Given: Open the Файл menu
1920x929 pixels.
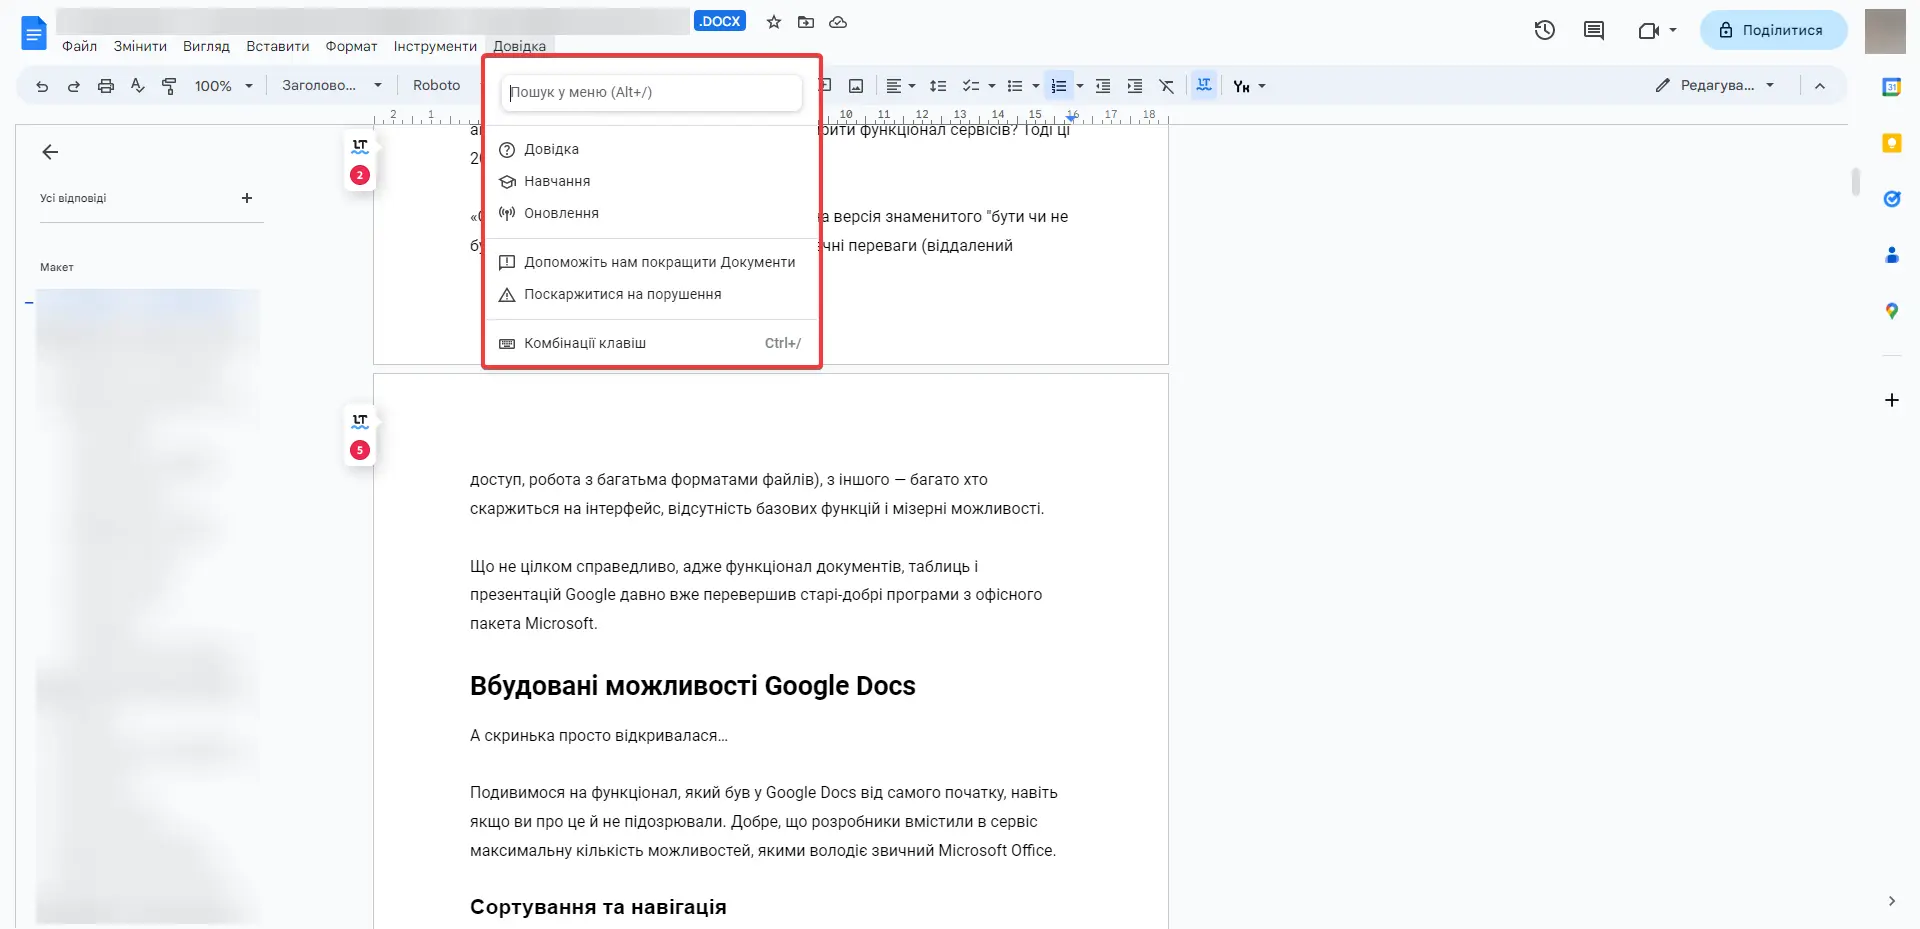Looking at the screenshot, I should pos(80,46).
